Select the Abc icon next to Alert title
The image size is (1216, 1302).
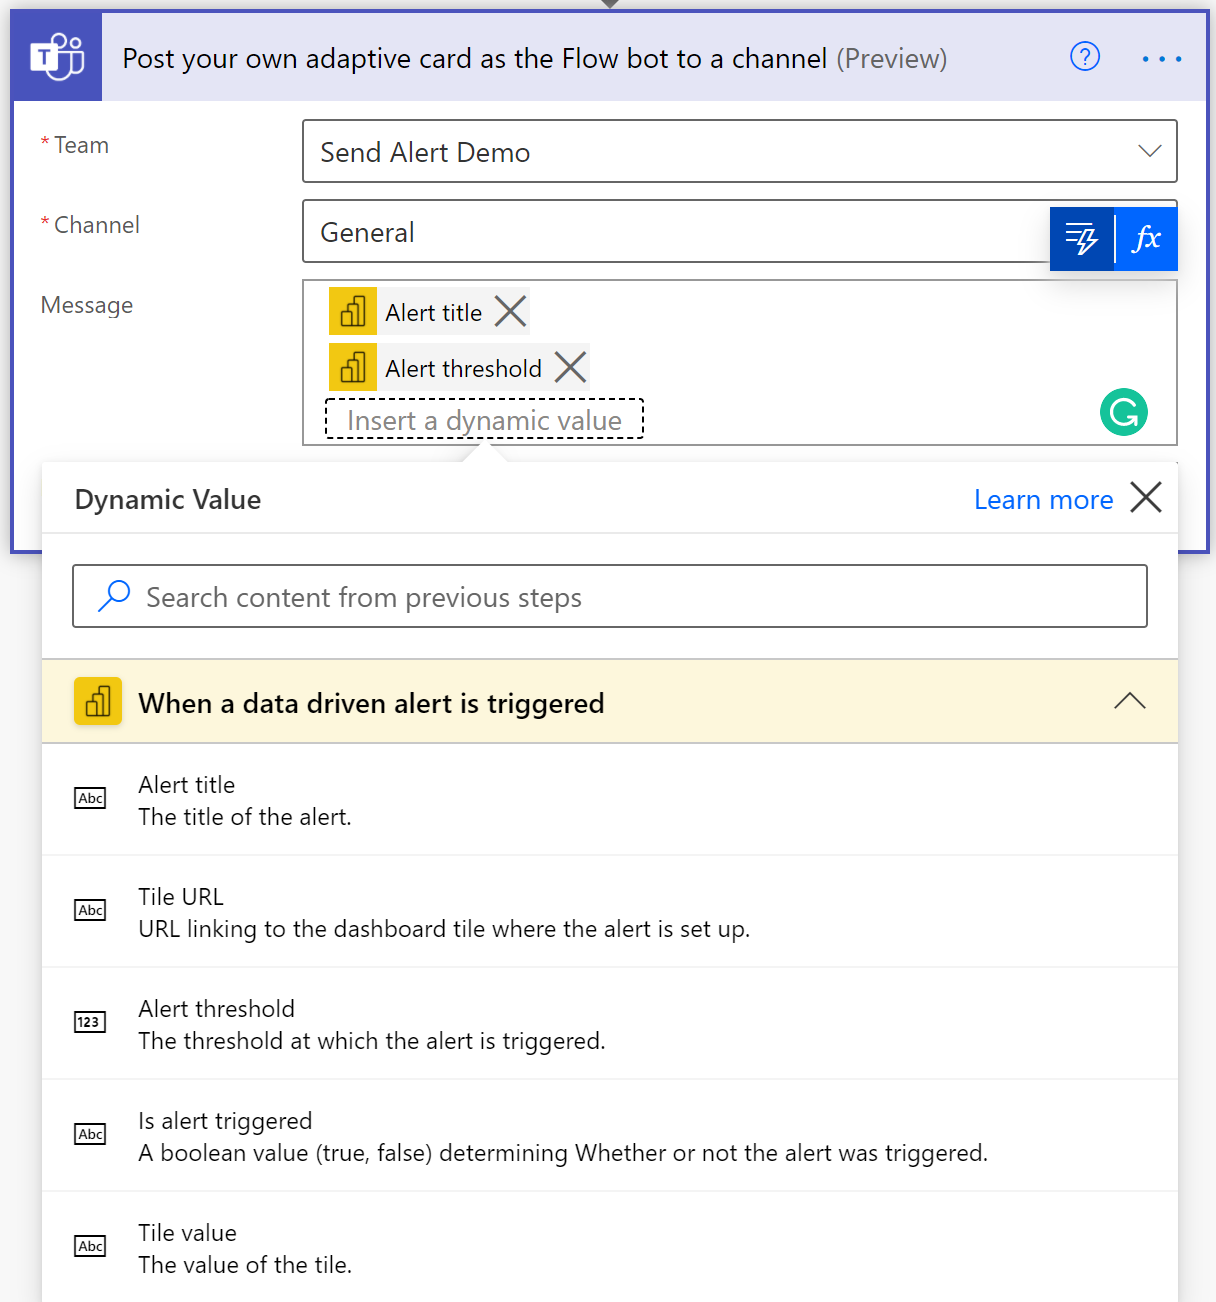point(90,798)
